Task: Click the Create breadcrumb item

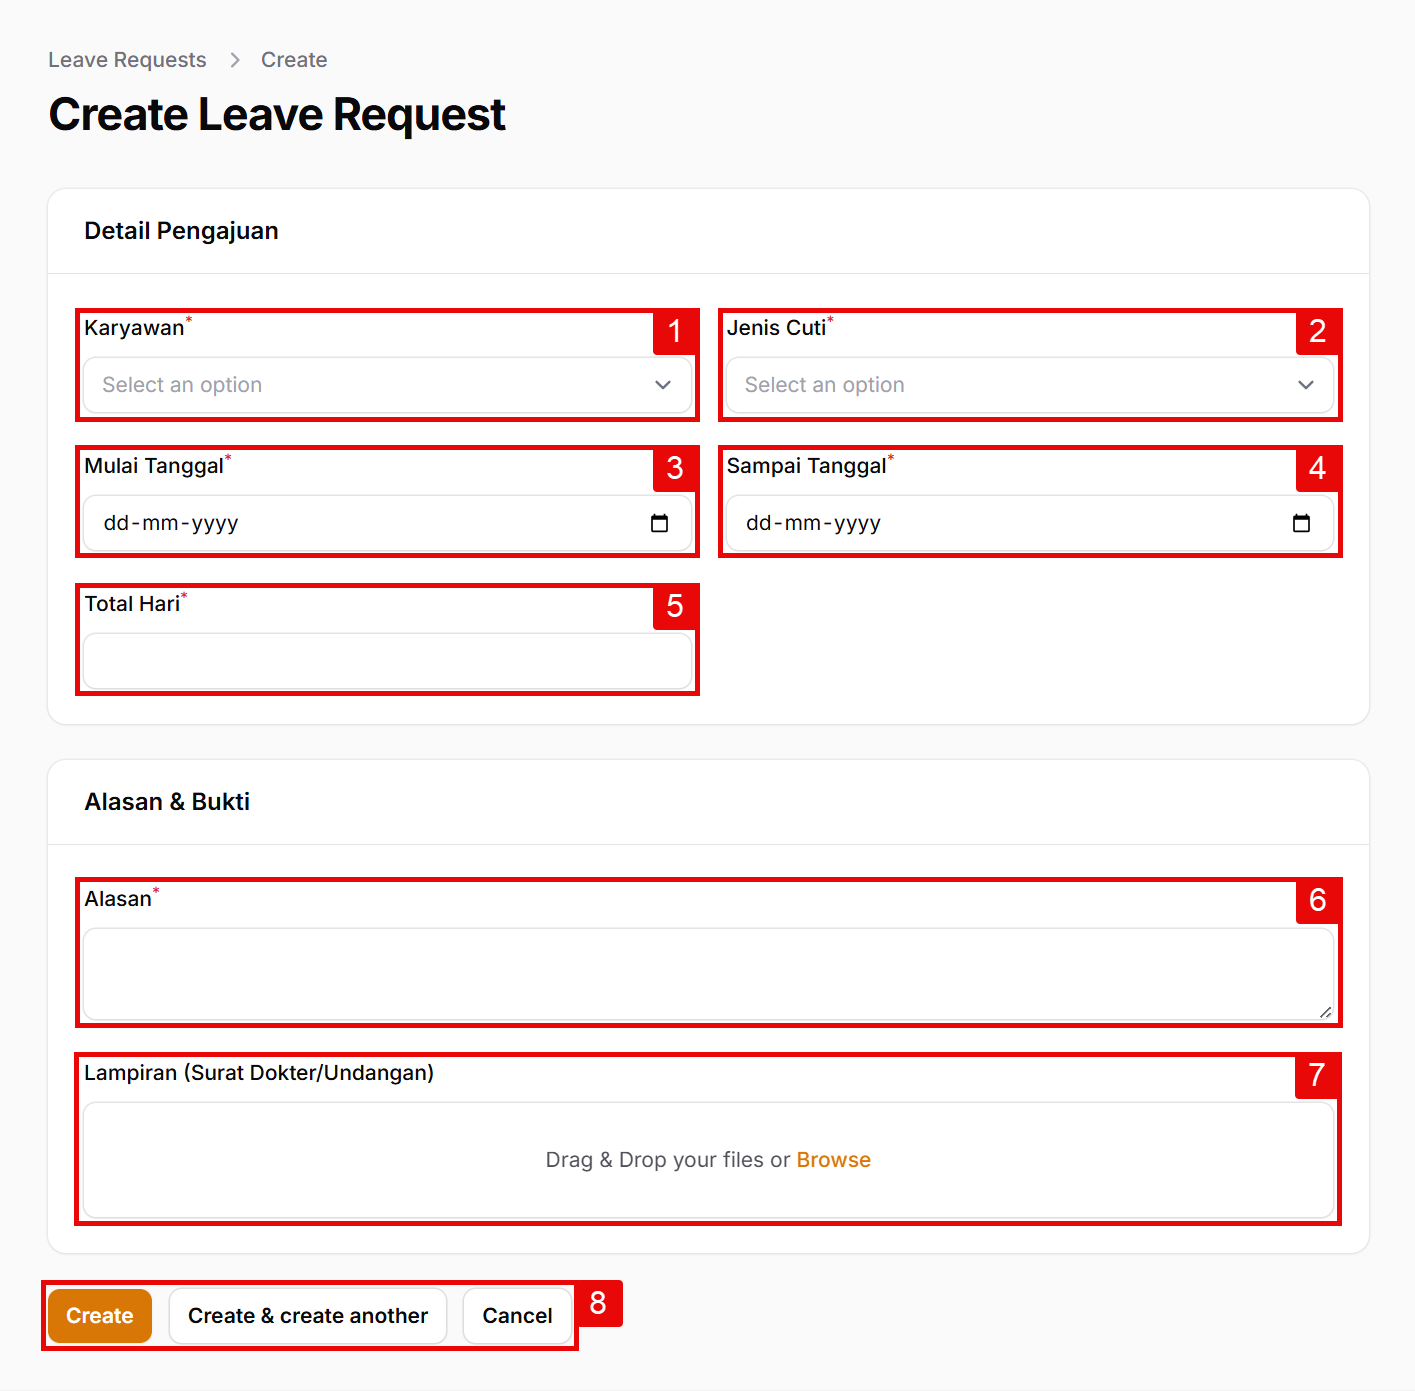Action: (294, 60)
